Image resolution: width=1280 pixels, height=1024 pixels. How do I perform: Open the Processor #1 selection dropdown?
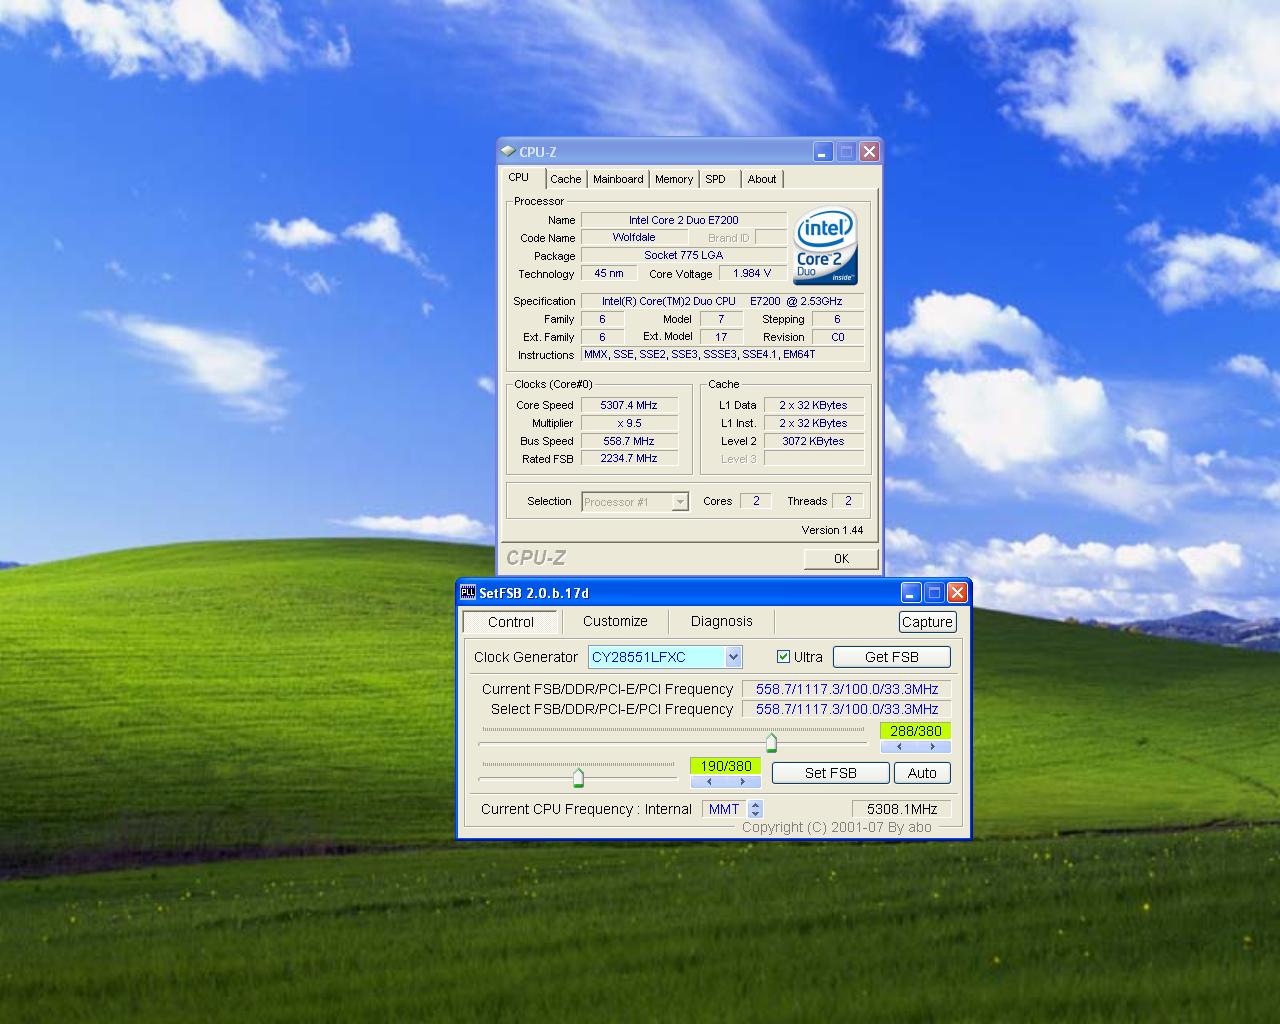(680, 502)
